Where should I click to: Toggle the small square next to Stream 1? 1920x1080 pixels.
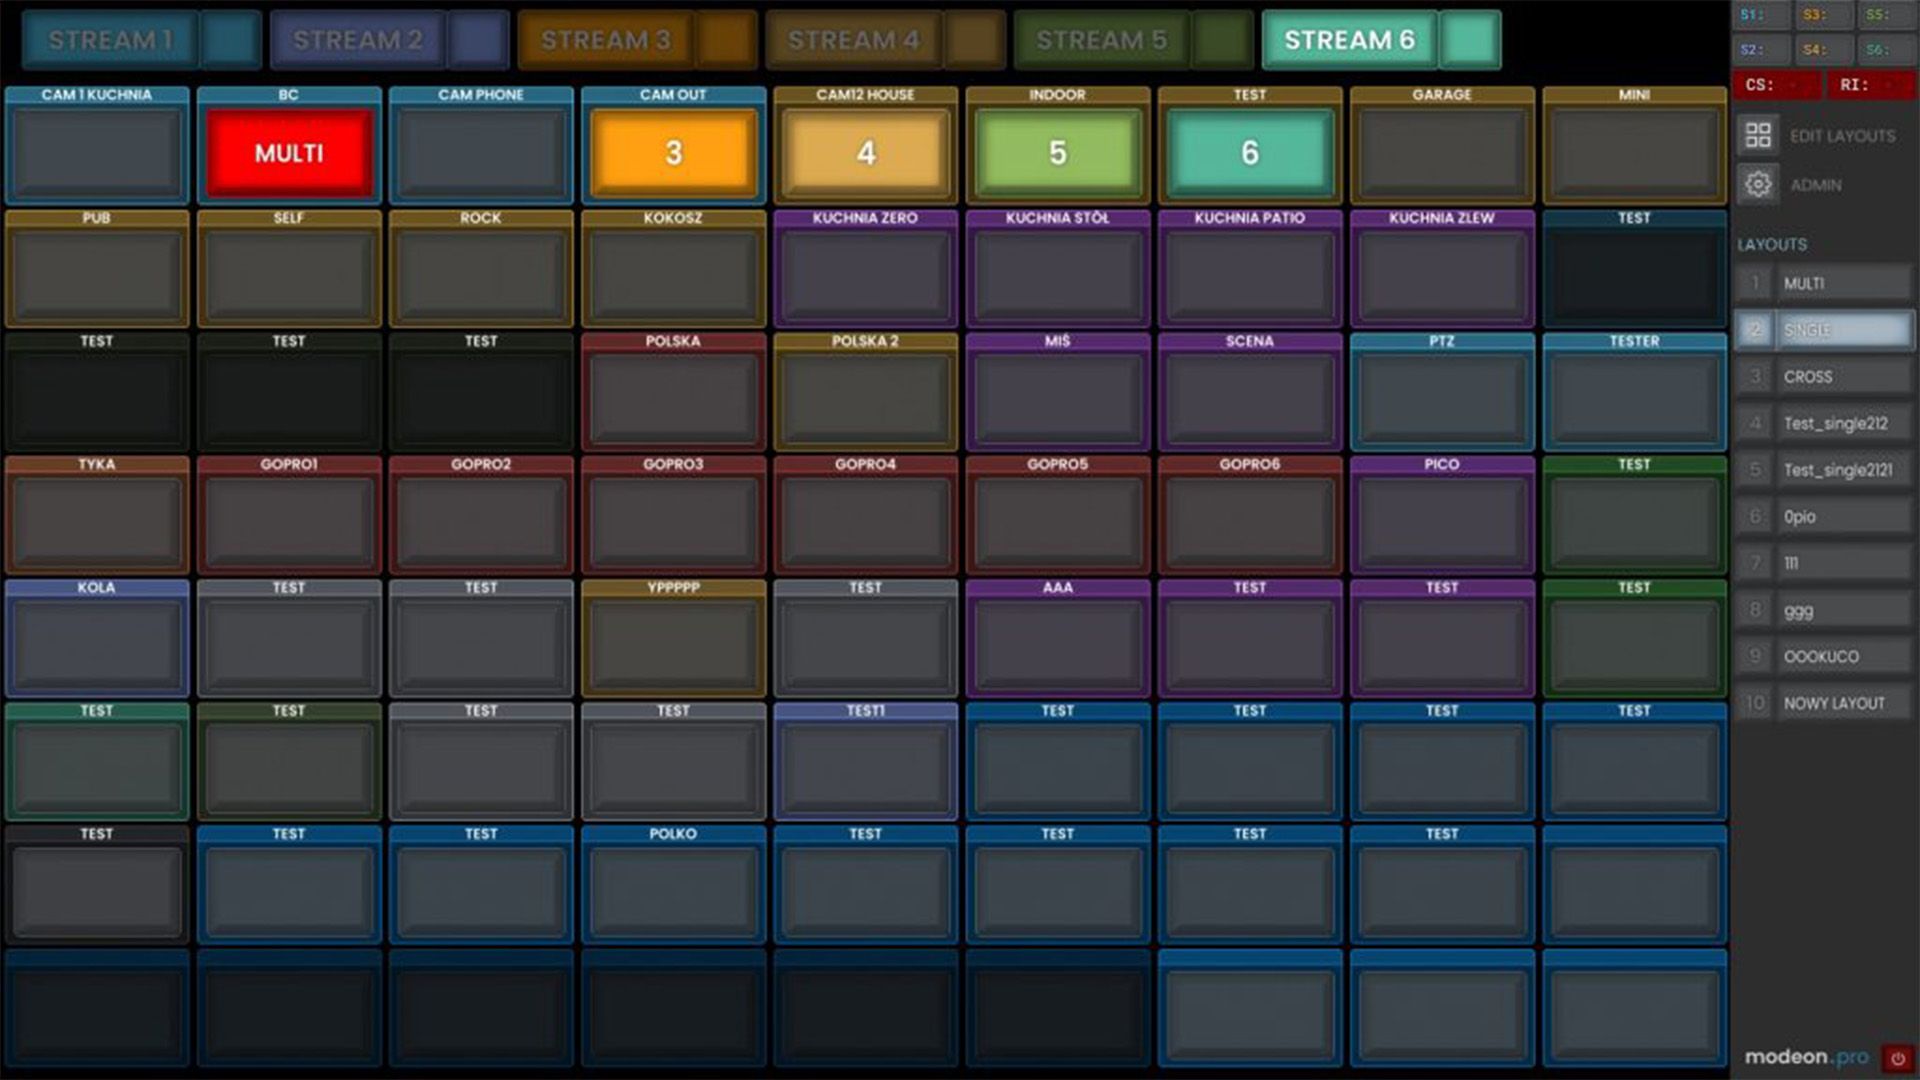[x=231, y=40]
